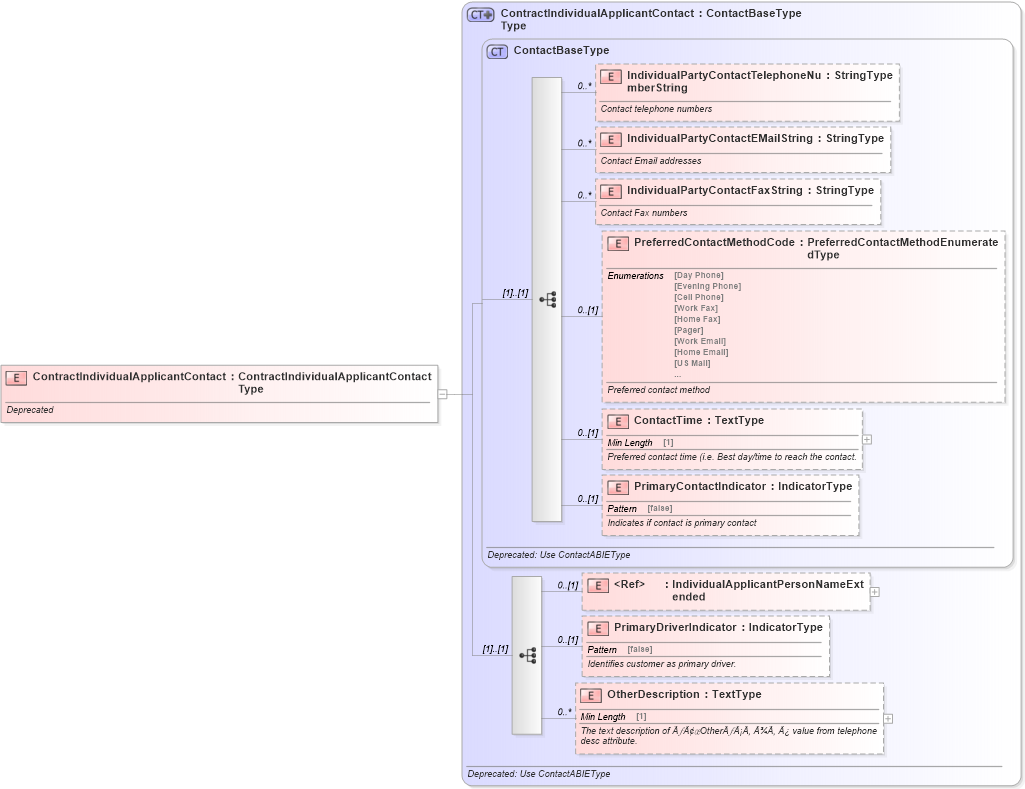
Task: Click the E icon on OtherDescription element
Action: (x=590, y=695)
